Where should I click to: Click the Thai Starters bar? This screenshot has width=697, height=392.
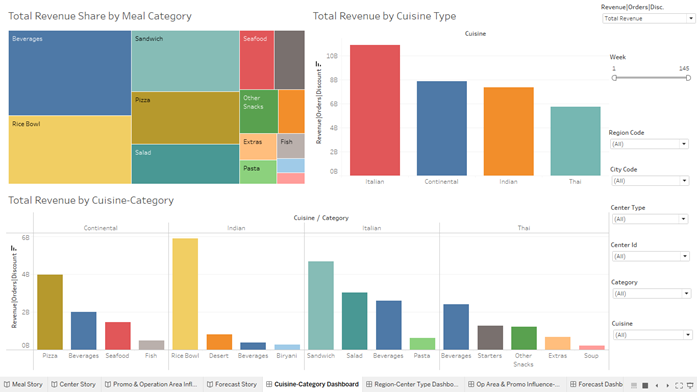point(490,337)
